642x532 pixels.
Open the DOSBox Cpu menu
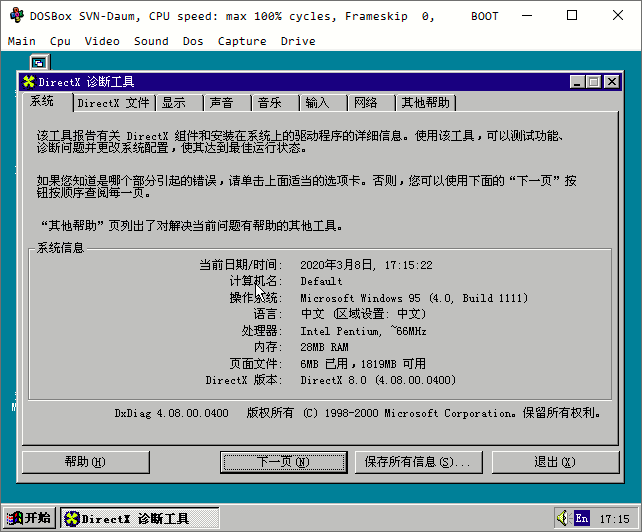(x=60, y=41)
